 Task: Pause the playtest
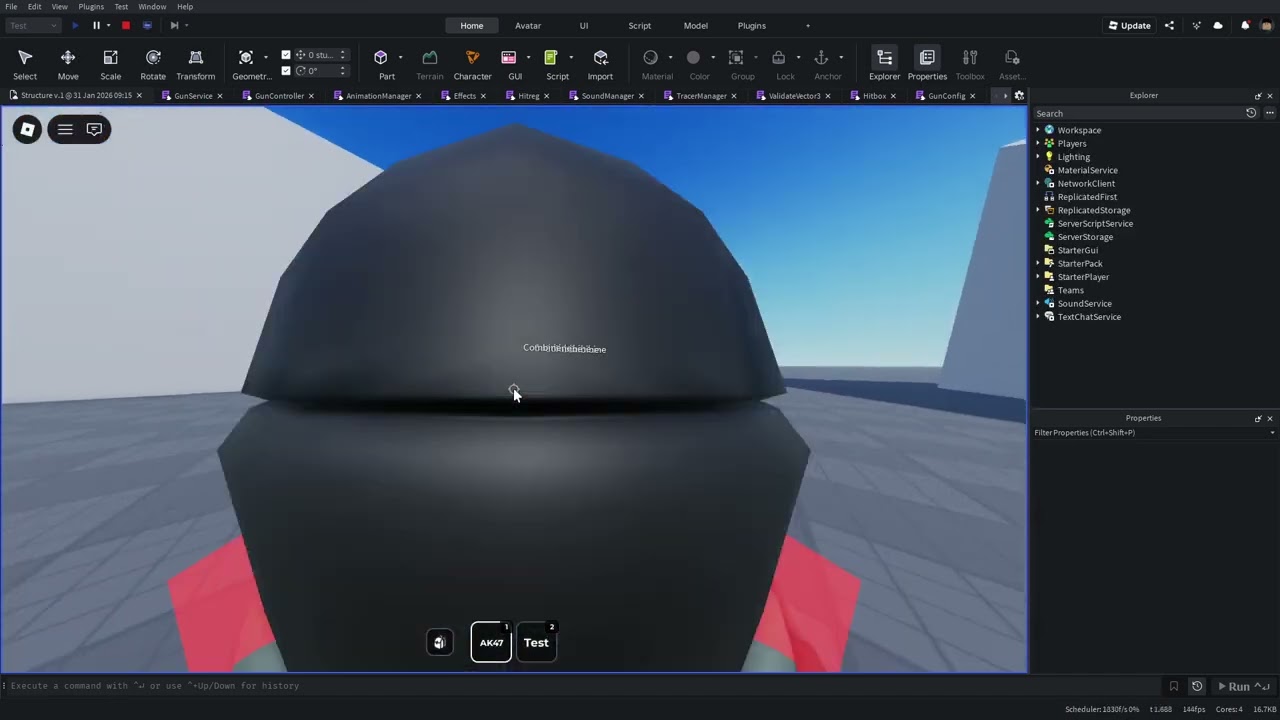click(96, 25)
